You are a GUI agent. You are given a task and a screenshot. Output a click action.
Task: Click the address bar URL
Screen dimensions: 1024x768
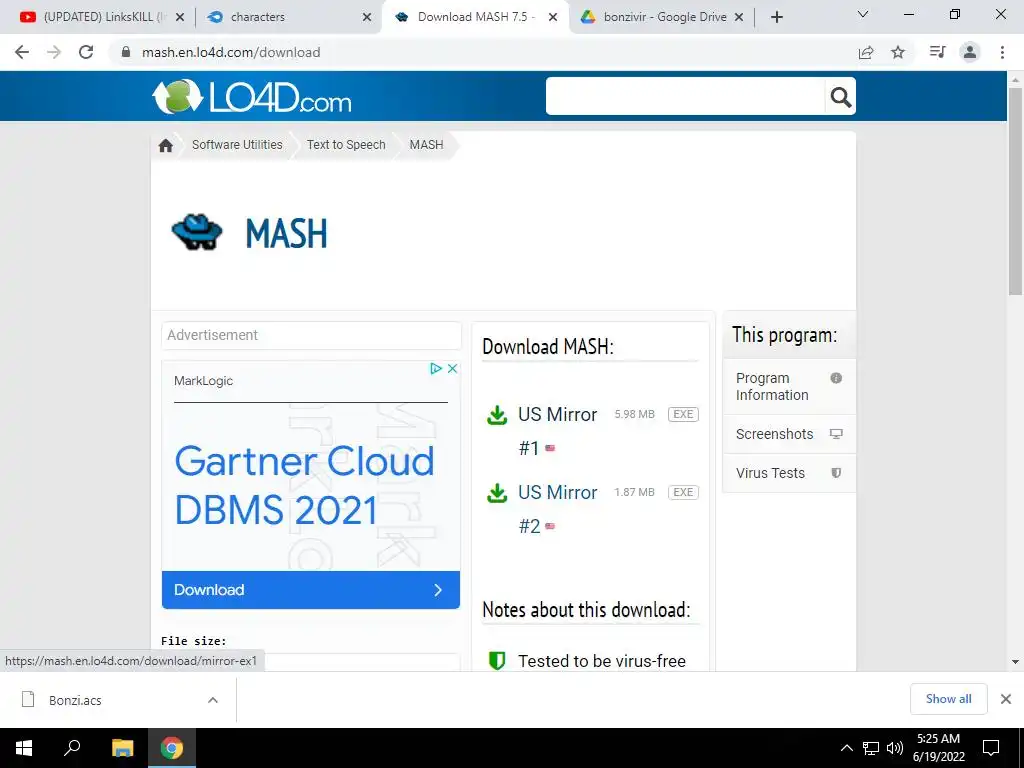[x=231, y=52]
